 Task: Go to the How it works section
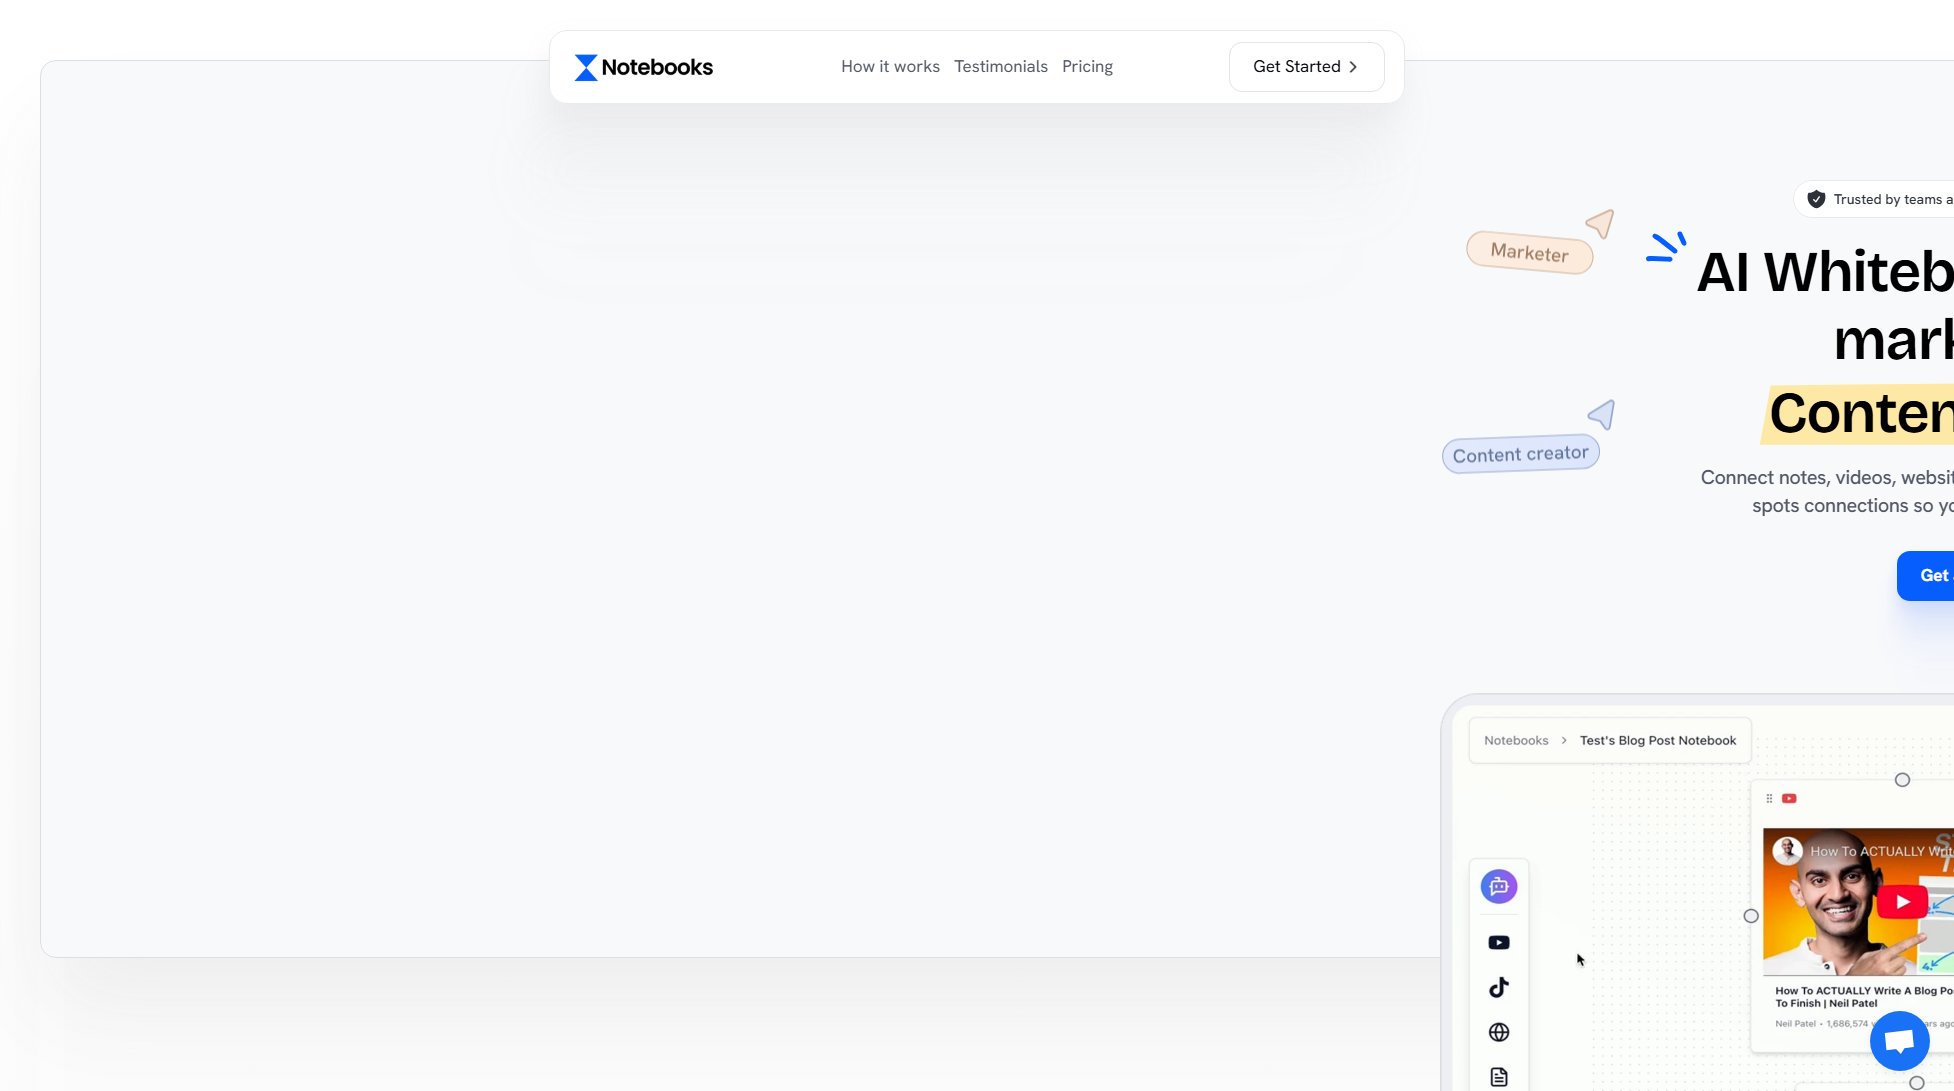[x=890, y=67]
